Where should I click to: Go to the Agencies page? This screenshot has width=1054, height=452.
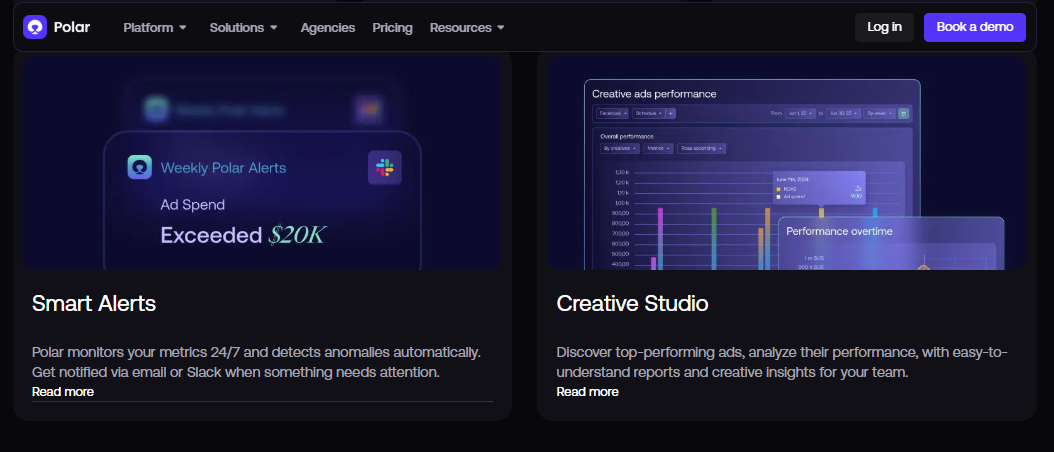coord(328,28)
